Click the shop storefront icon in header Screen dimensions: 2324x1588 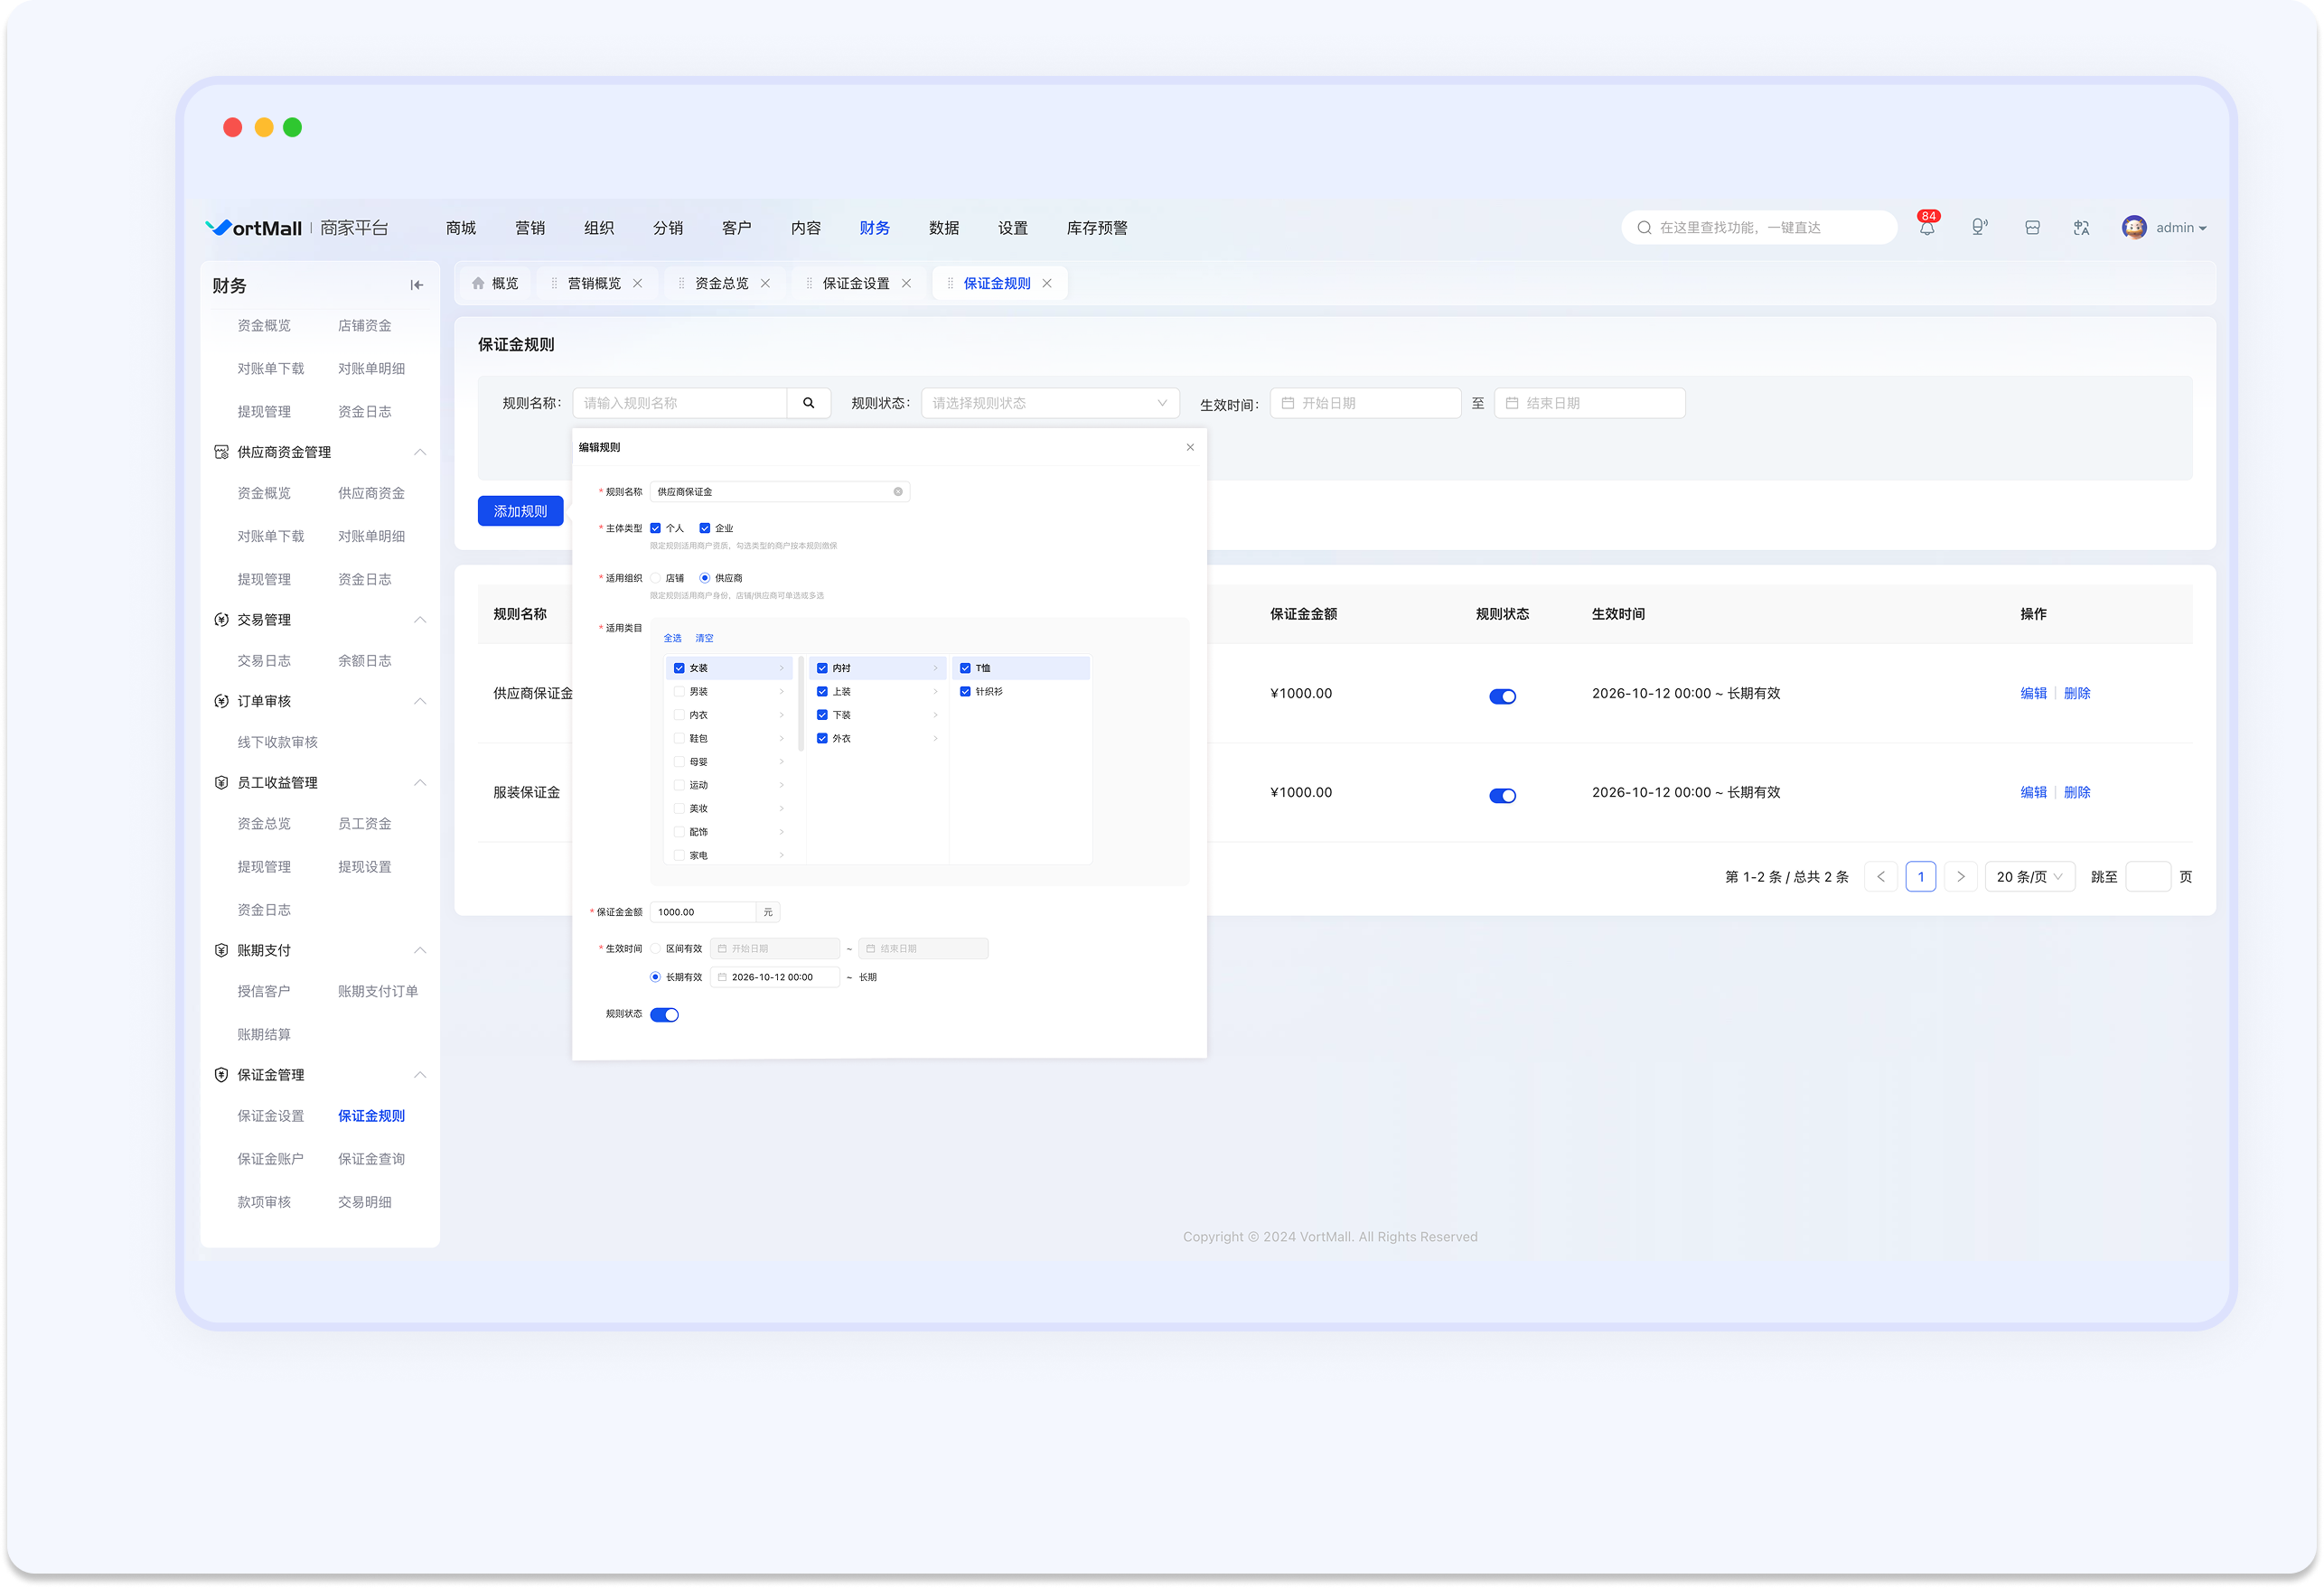[x=2032, y=228]
